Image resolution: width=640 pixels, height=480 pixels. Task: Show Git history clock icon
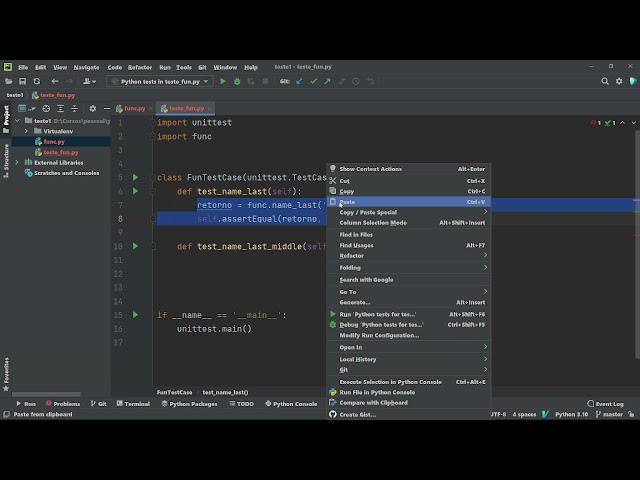356,82
